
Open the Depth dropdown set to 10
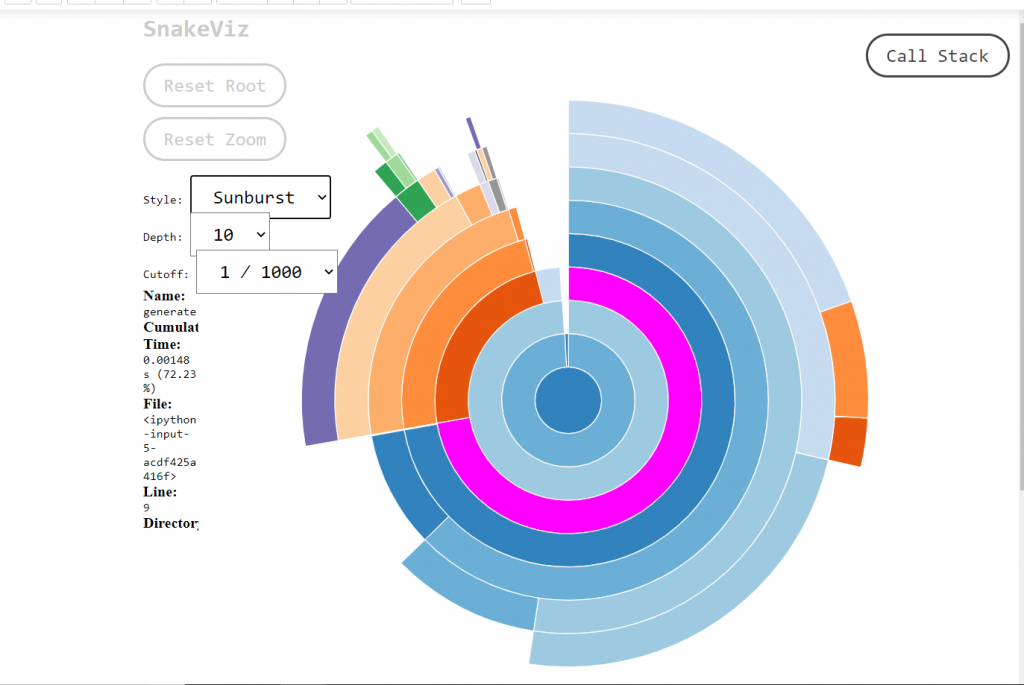pos(229,233)
